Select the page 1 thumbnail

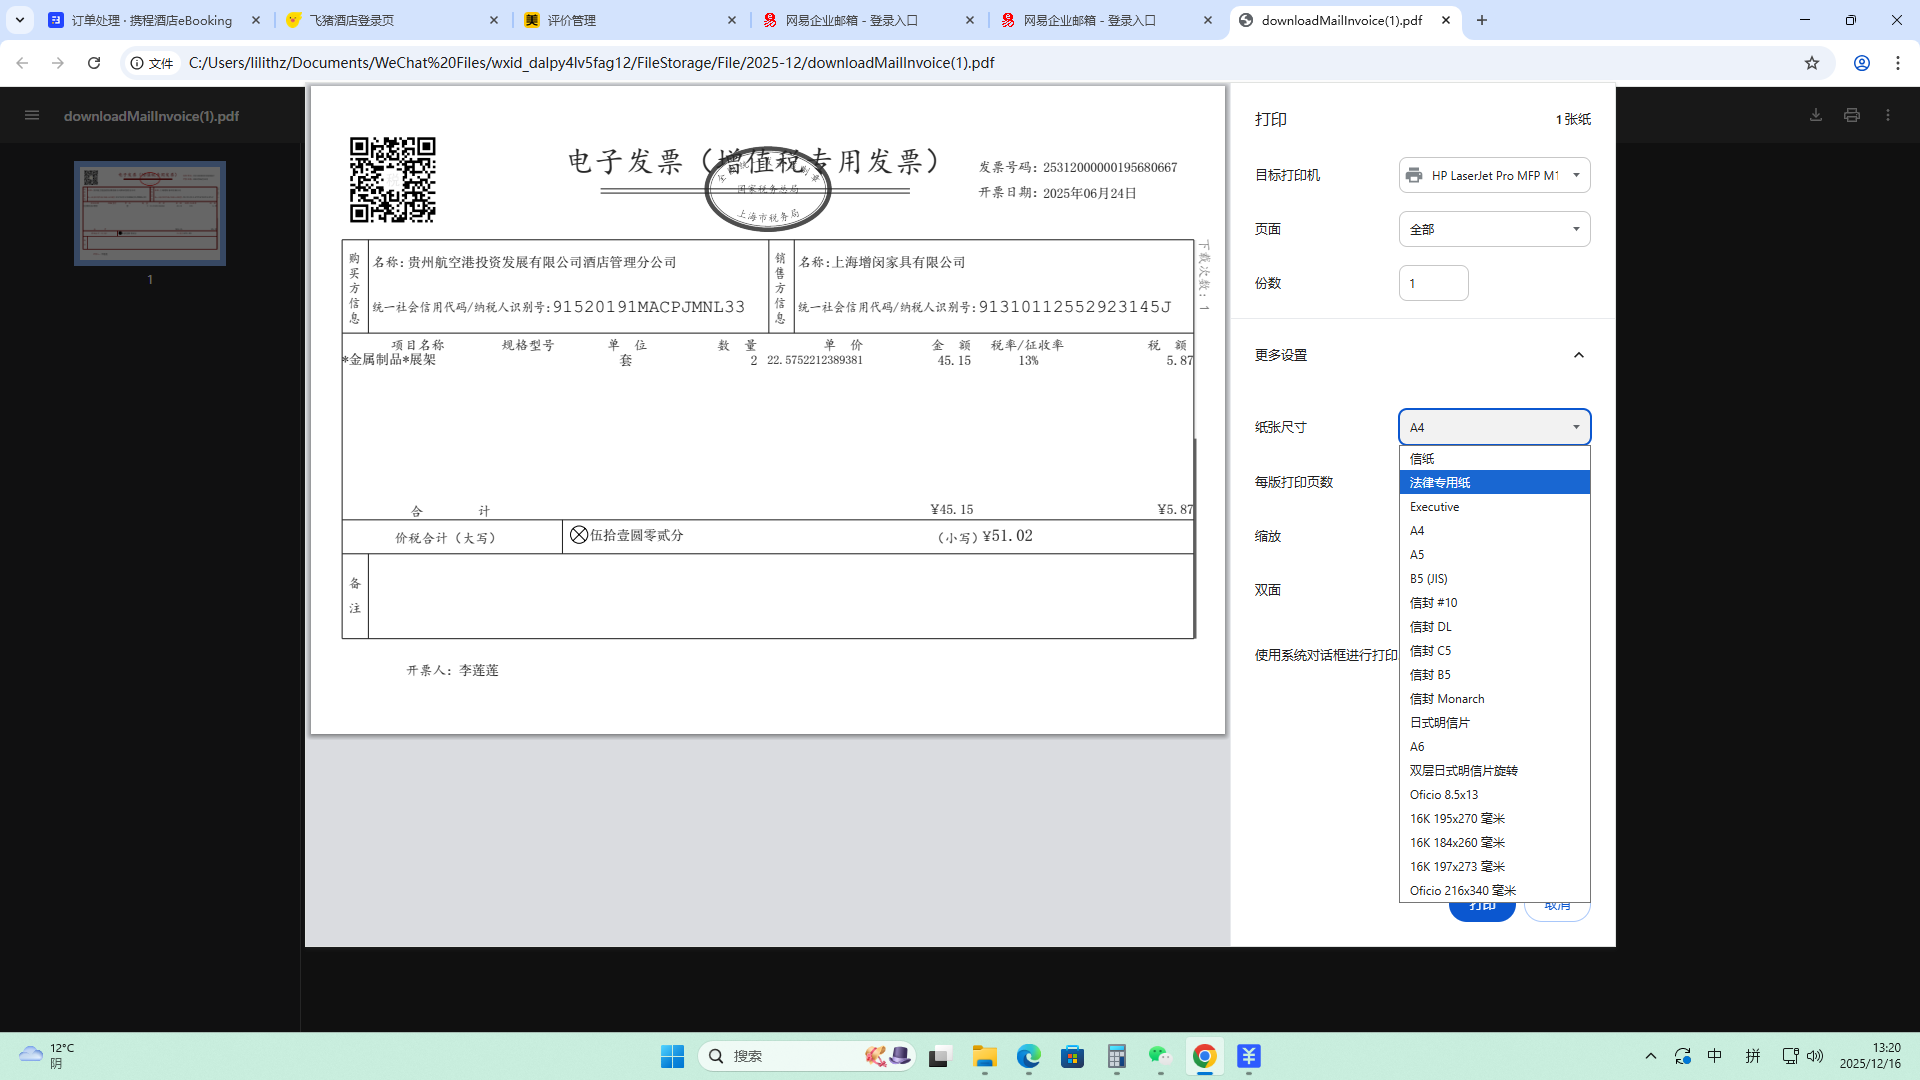150,213
